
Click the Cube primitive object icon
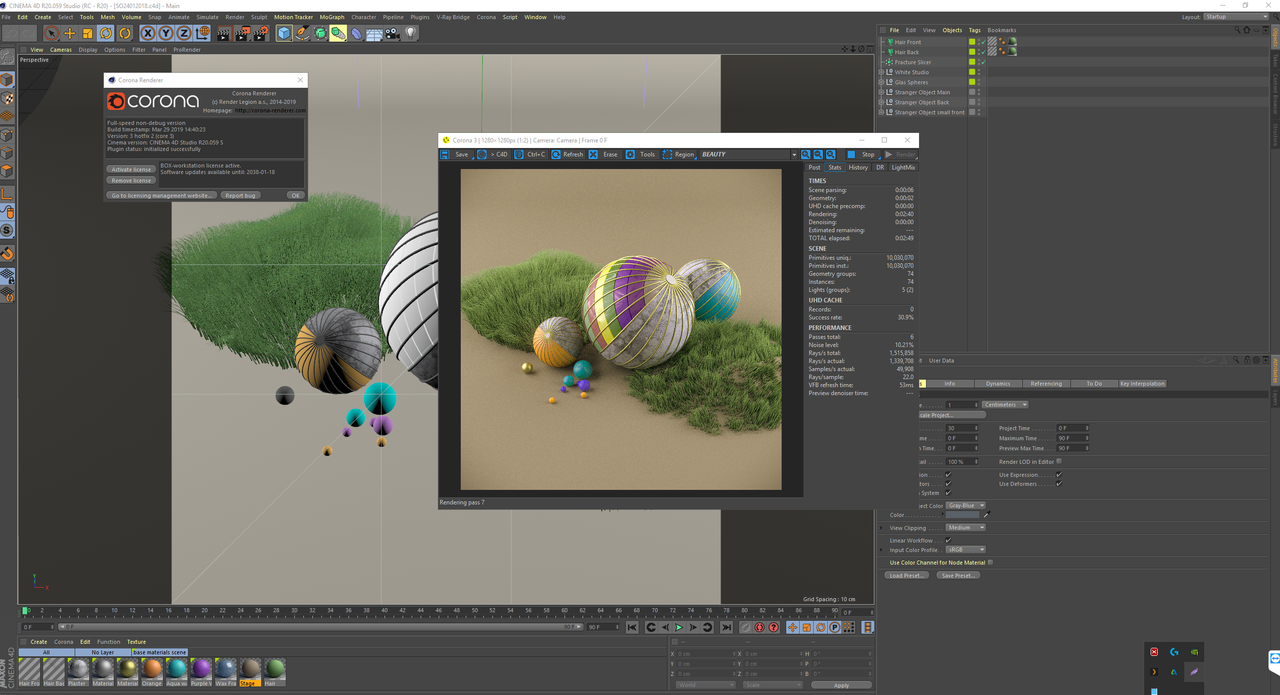(x=284, y=34)
